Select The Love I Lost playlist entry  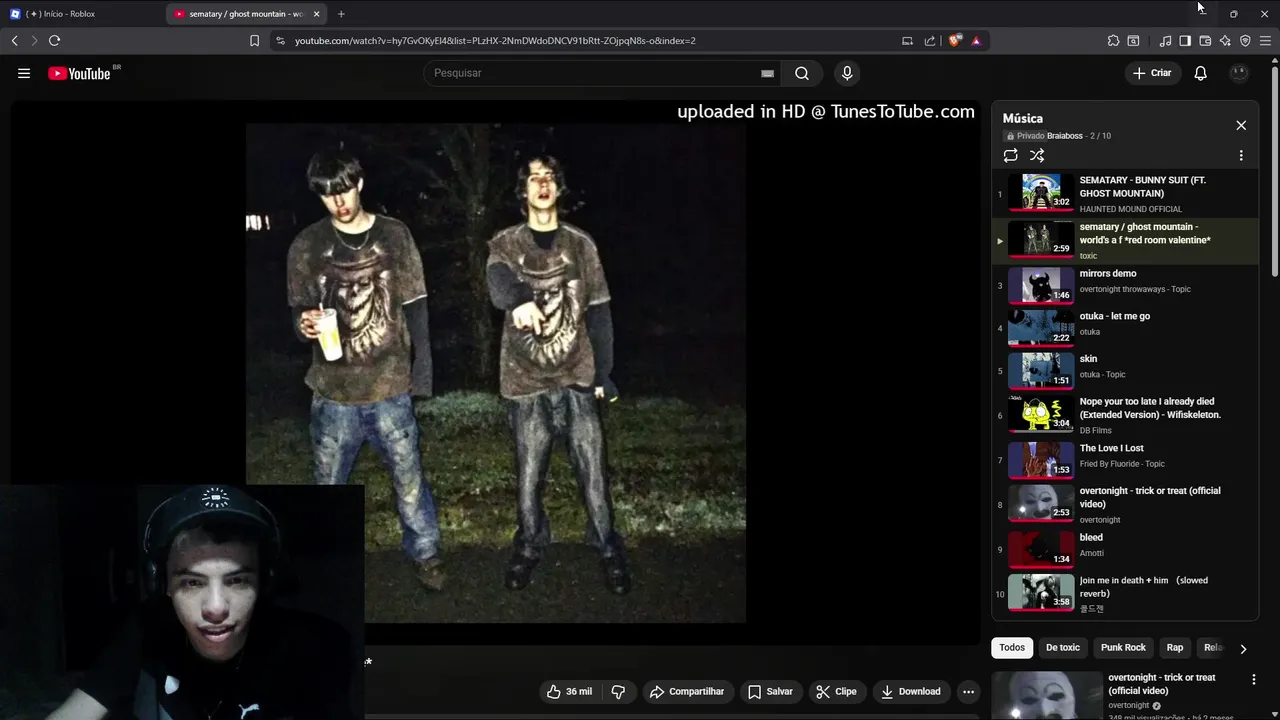click(x=1125, y=459)
